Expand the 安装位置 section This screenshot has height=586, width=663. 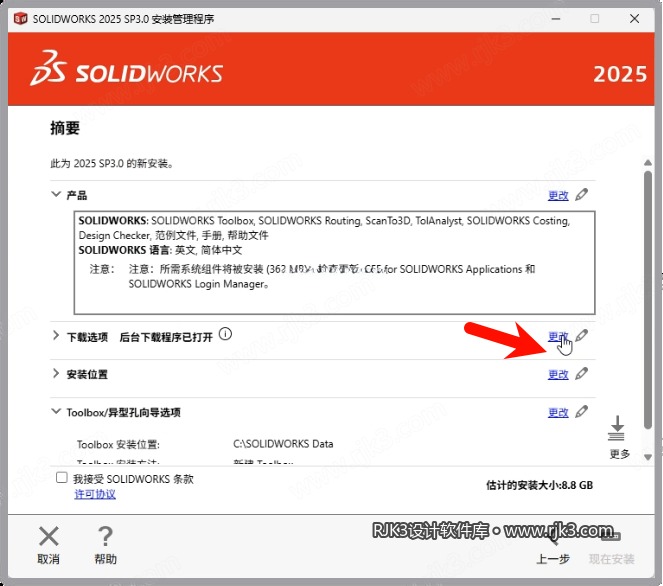pyautogui.click(x=56, y=373)
